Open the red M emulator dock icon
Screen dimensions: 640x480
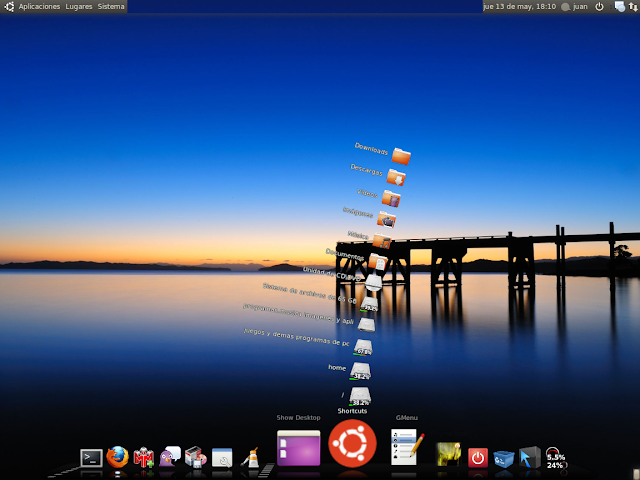click(144, 457)
